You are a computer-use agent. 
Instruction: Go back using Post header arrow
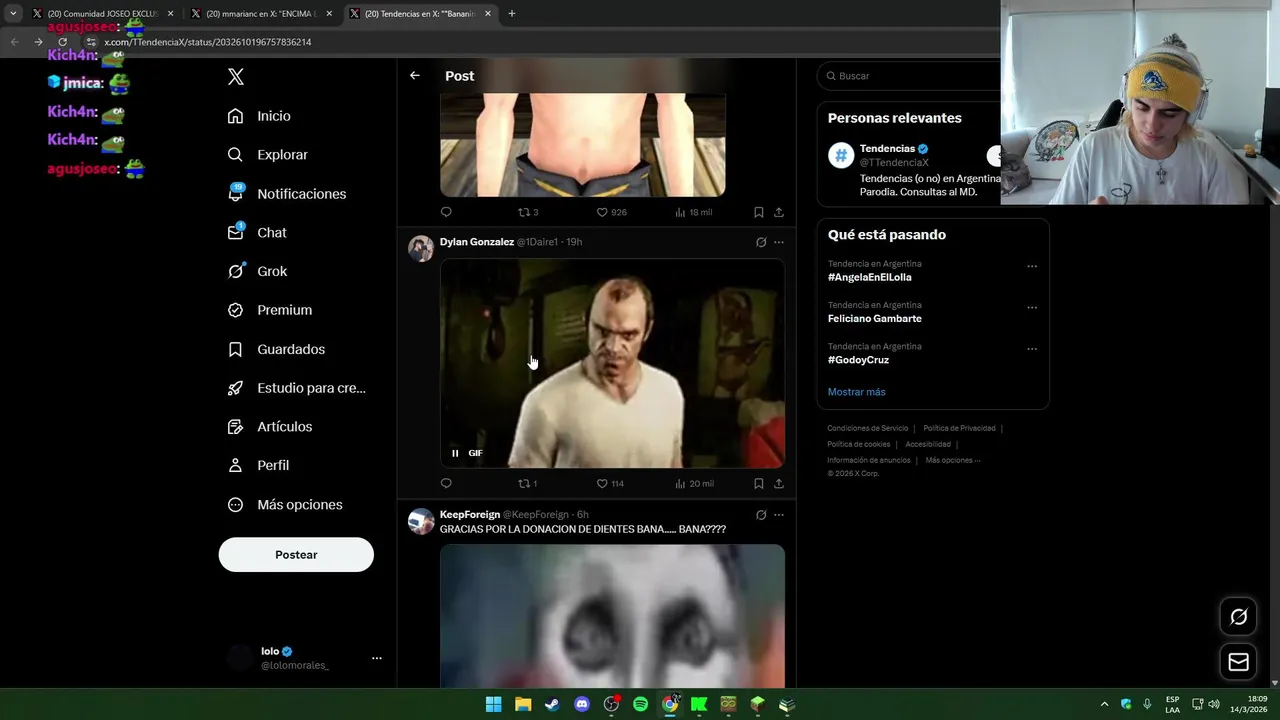(415, 76)
